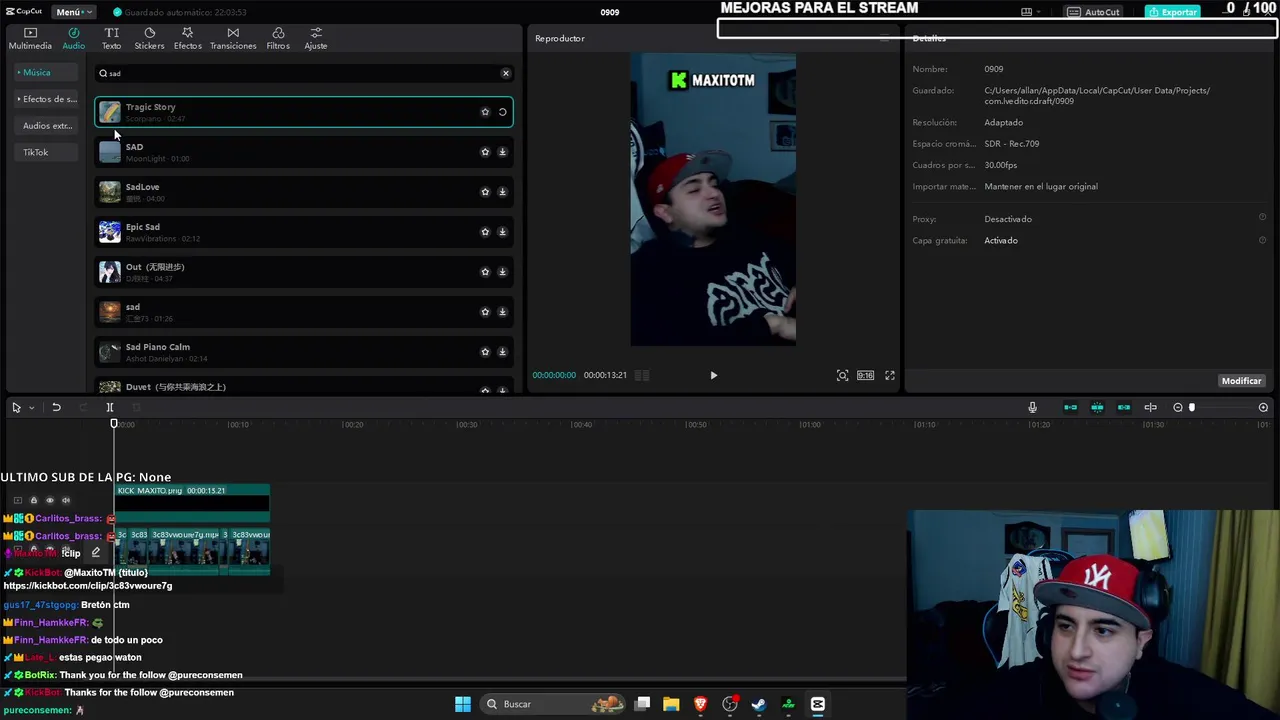Toggle preview axis

tap(1150, 407)
